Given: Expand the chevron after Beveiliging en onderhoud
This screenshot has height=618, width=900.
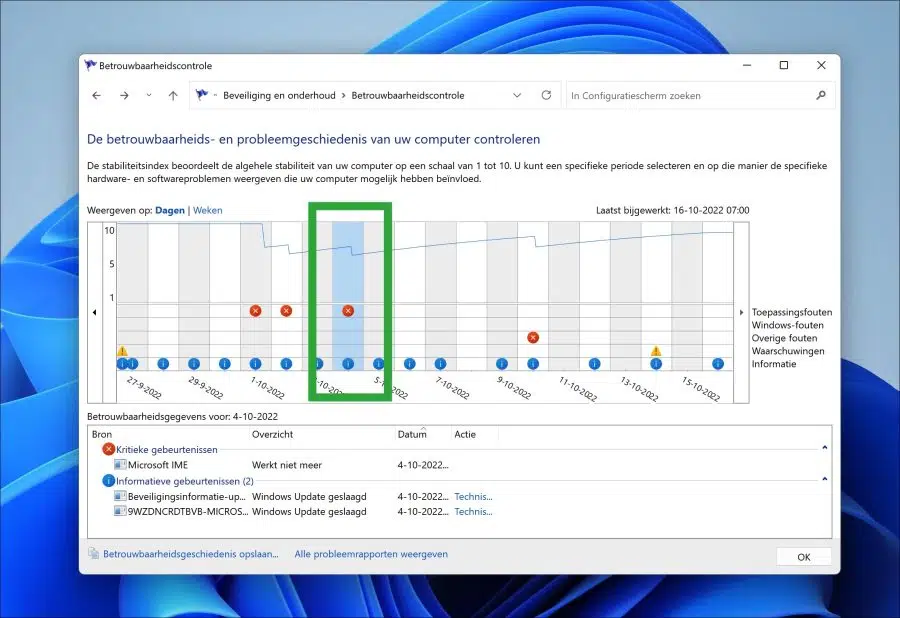Looking at the screenshot, I should [344, 95].
